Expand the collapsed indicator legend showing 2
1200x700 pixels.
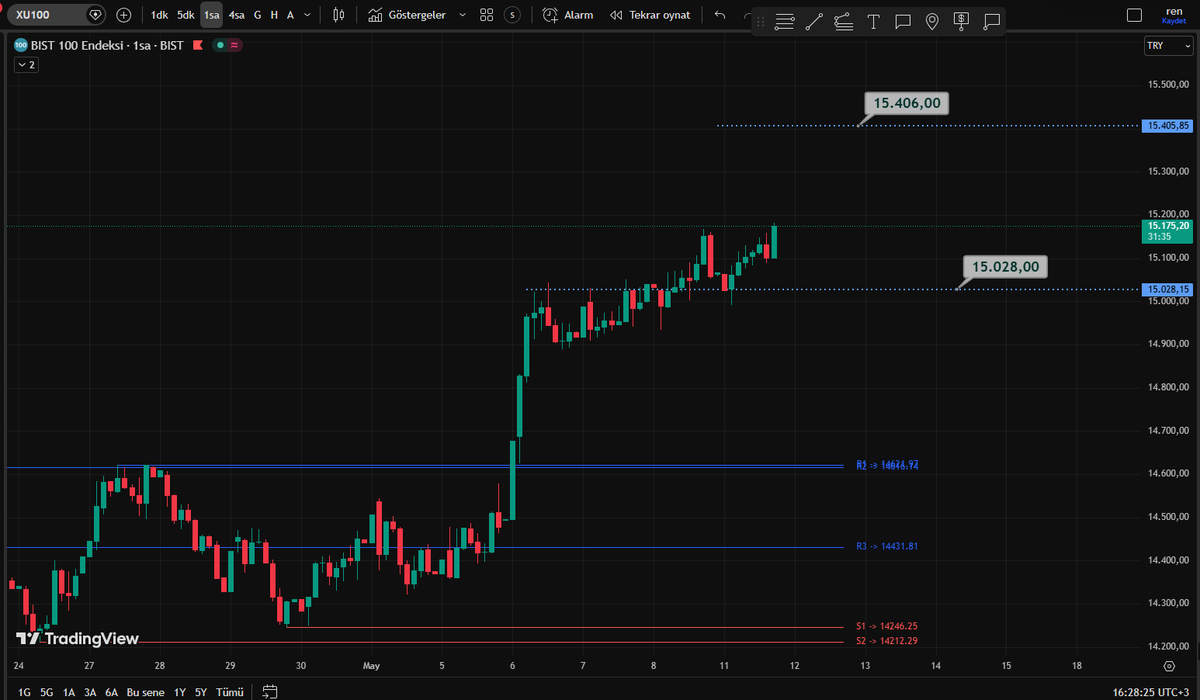[x=25, y=64]
